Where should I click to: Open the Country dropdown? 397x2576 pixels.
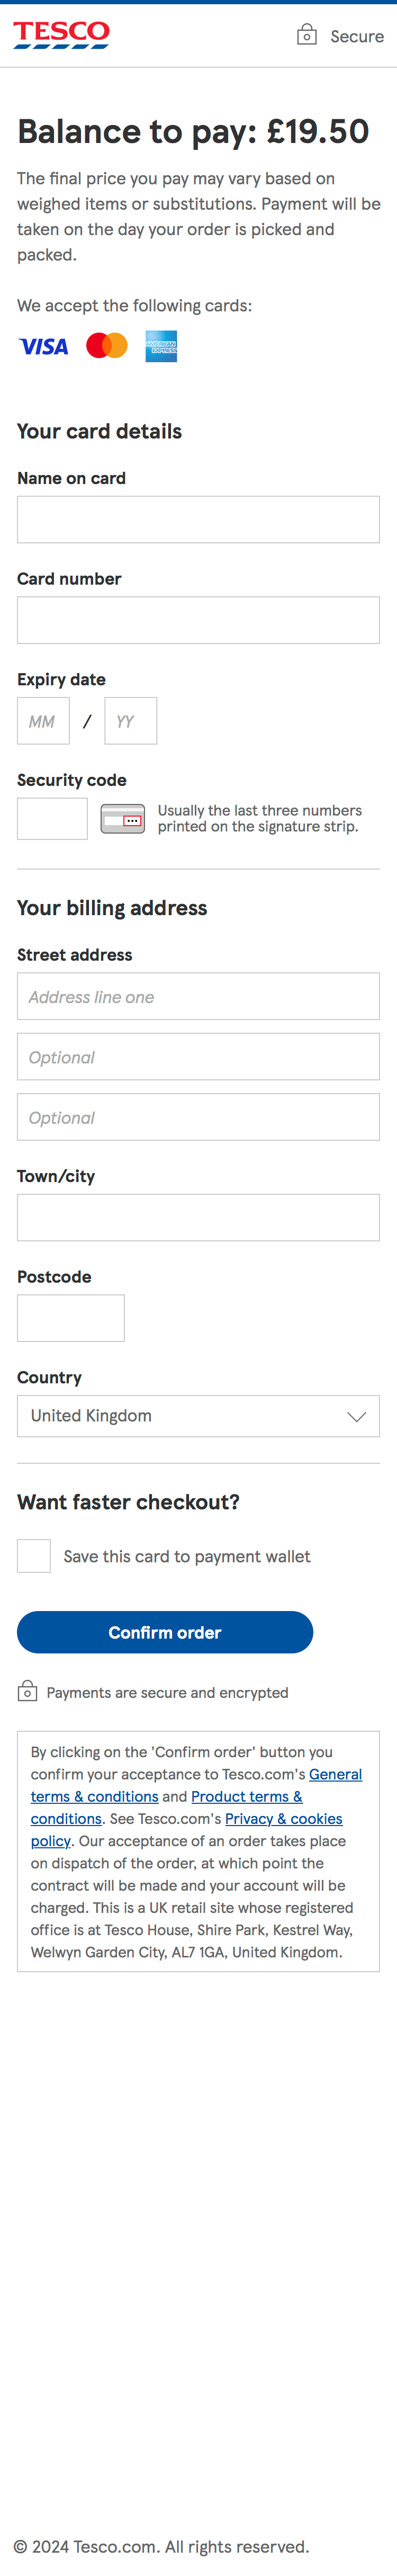[198, 1416]
